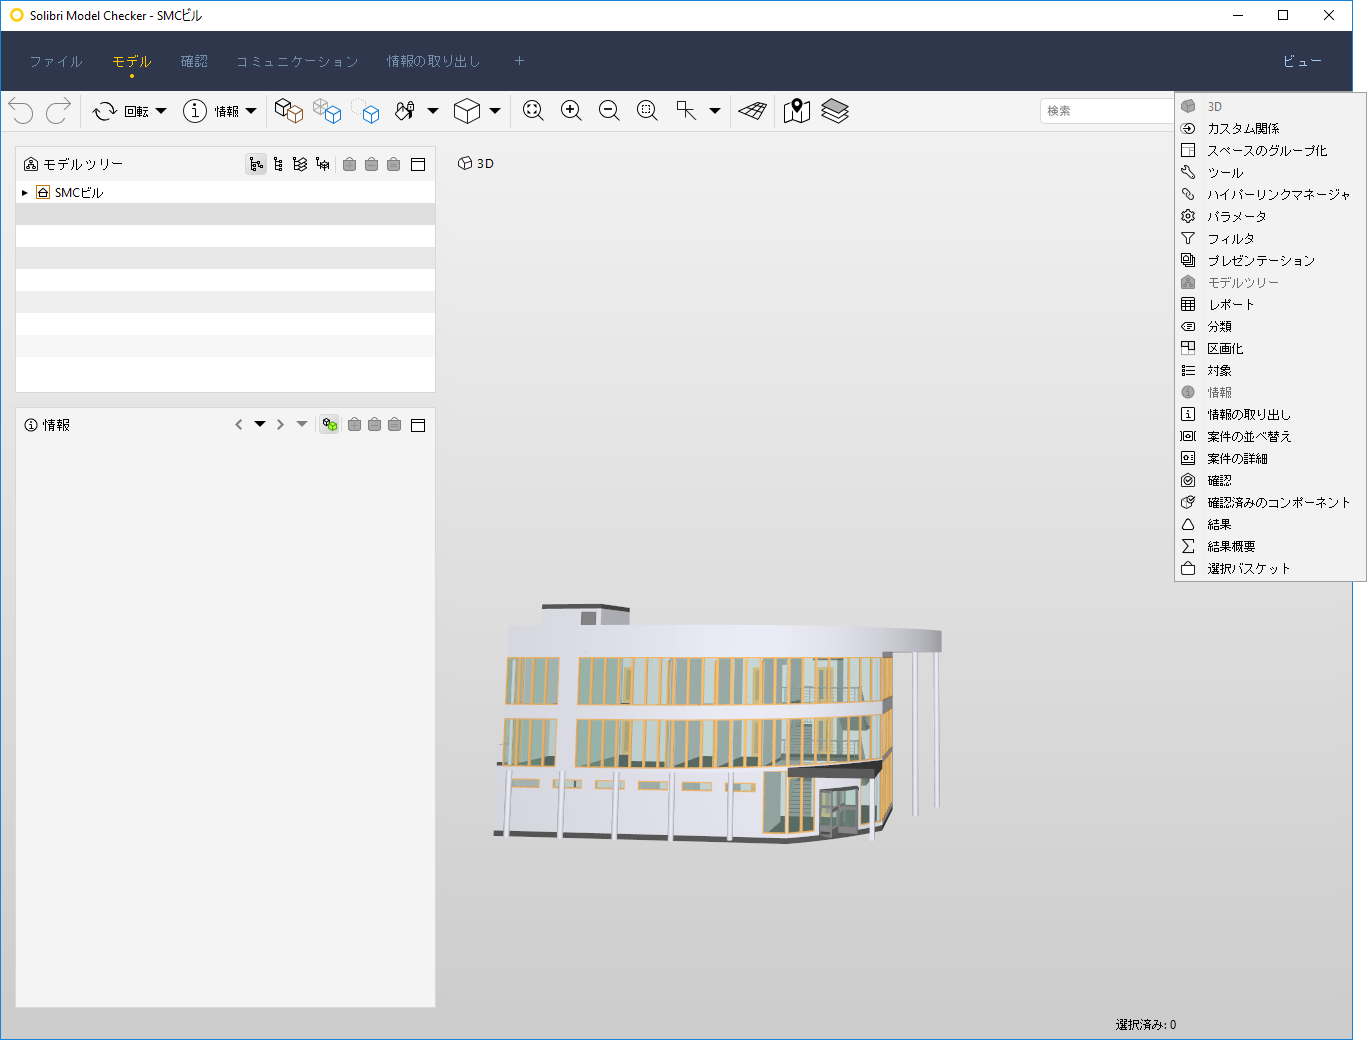Click the 検索 search field

point(1107,111)
